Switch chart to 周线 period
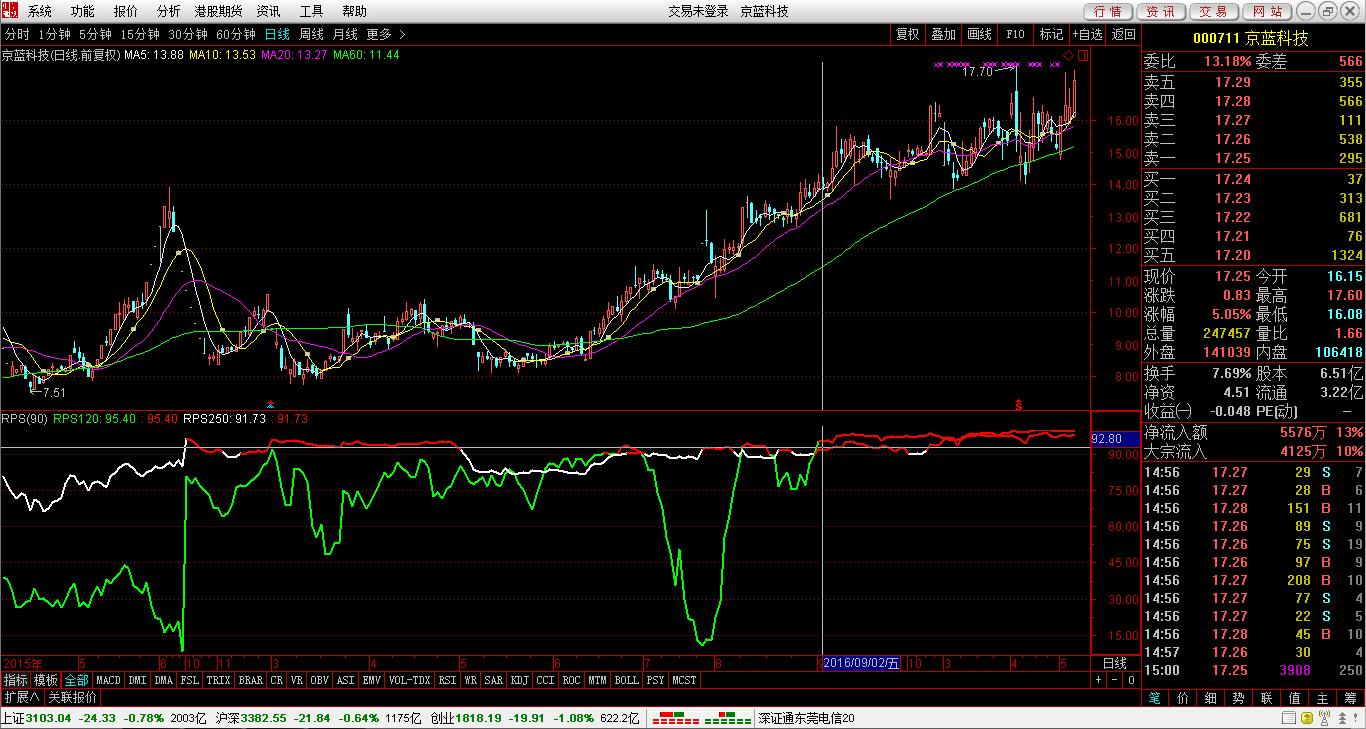The height and width of the screenshot is (729, 1366). pyautogui.click(x=311, y=34)
